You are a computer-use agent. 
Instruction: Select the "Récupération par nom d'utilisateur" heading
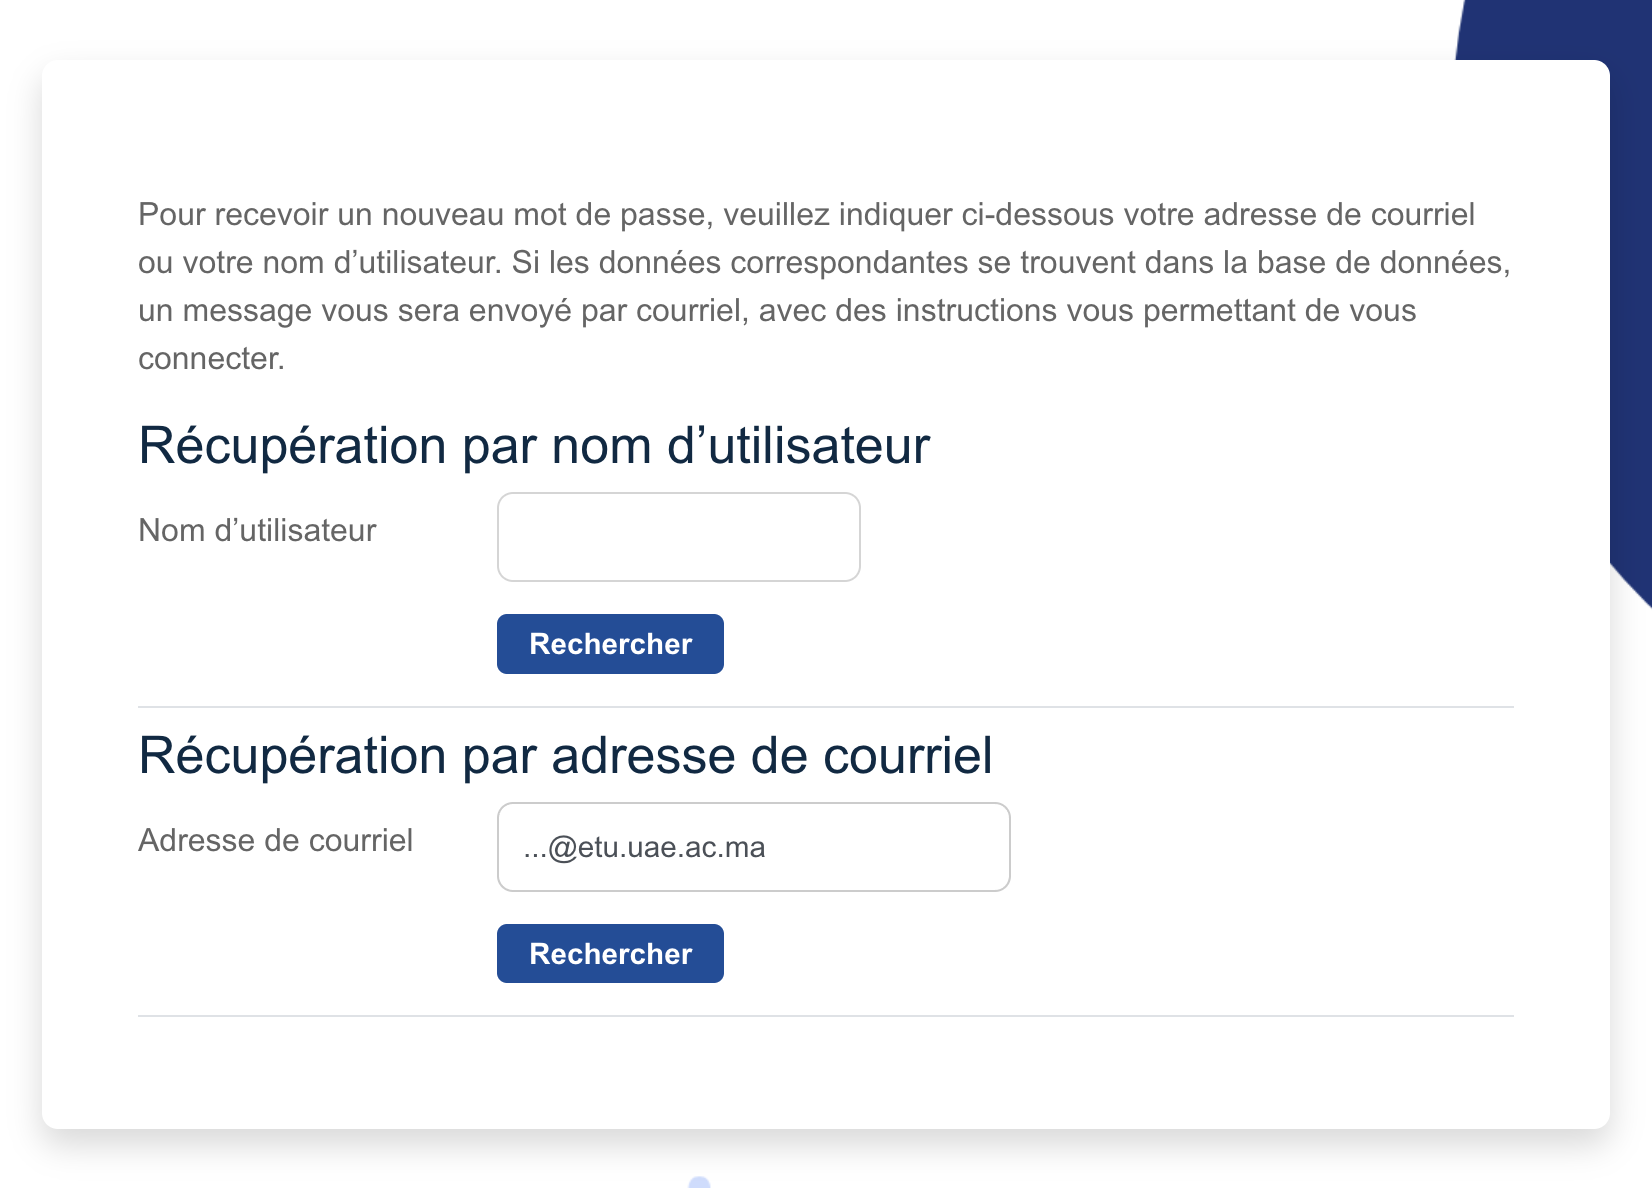coord(534,446)
